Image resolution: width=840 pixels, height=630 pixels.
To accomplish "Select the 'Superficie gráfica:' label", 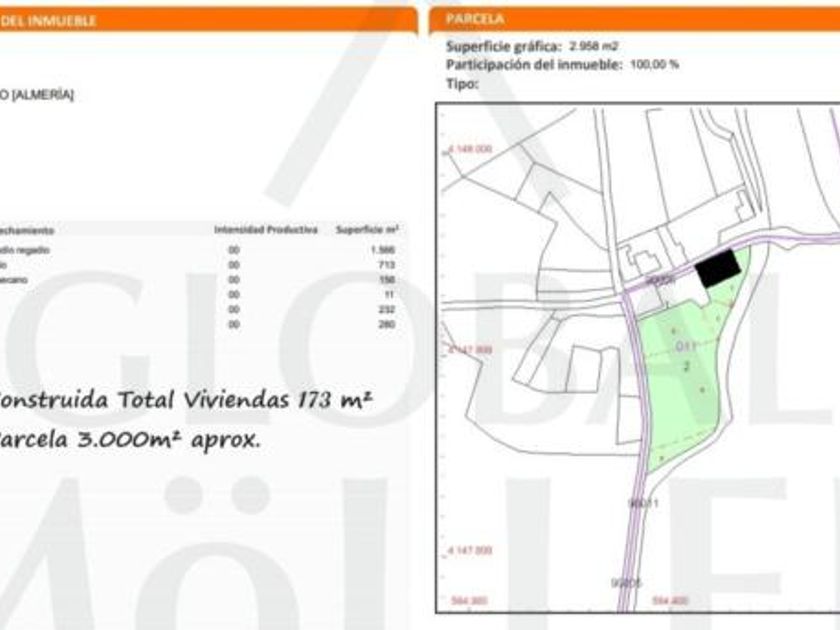I will pos(504,47).
